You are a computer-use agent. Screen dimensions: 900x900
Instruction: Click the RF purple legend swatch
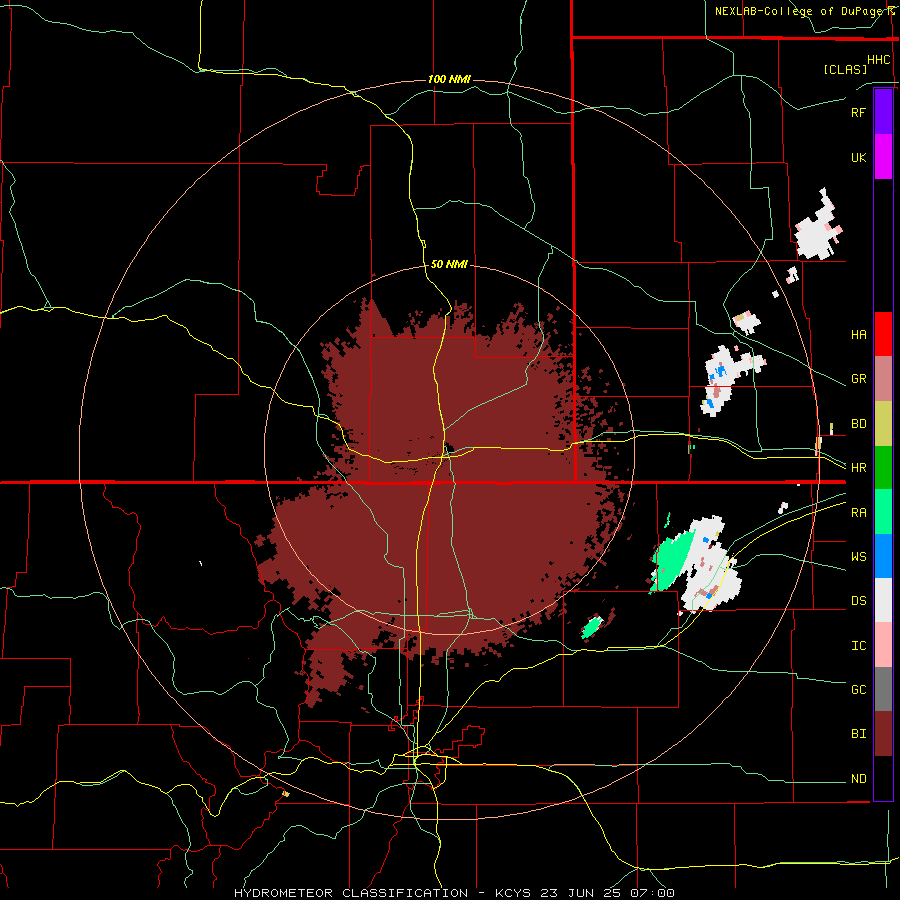pos(883,112)
